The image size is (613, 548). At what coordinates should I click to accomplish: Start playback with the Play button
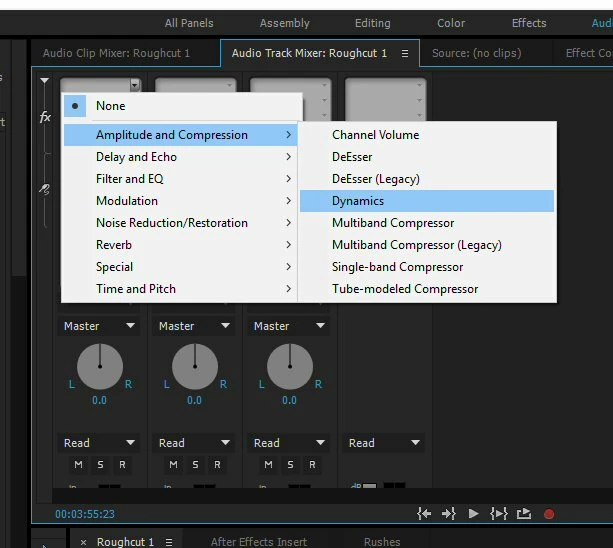tap(473, 514)
